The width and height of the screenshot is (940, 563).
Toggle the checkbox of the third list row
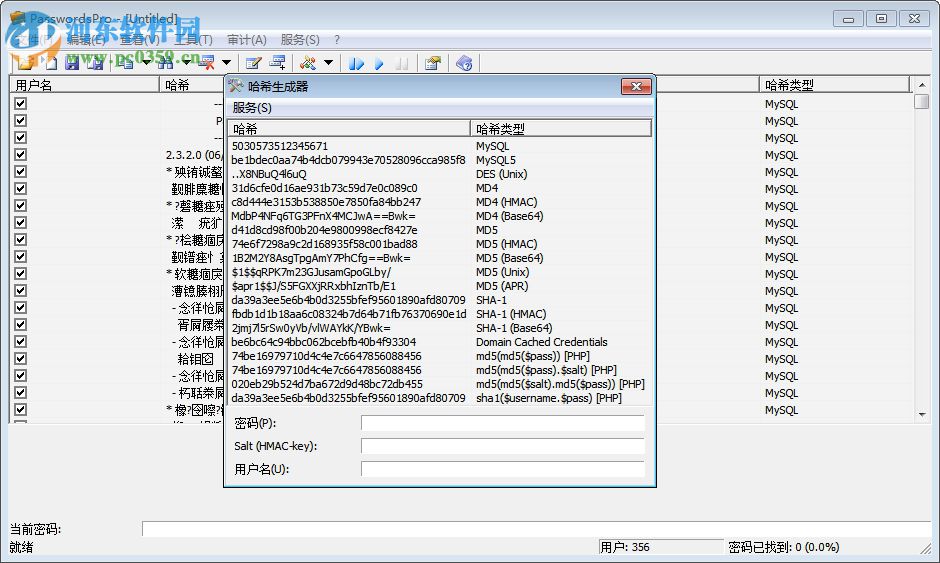(x=21, y=137)
